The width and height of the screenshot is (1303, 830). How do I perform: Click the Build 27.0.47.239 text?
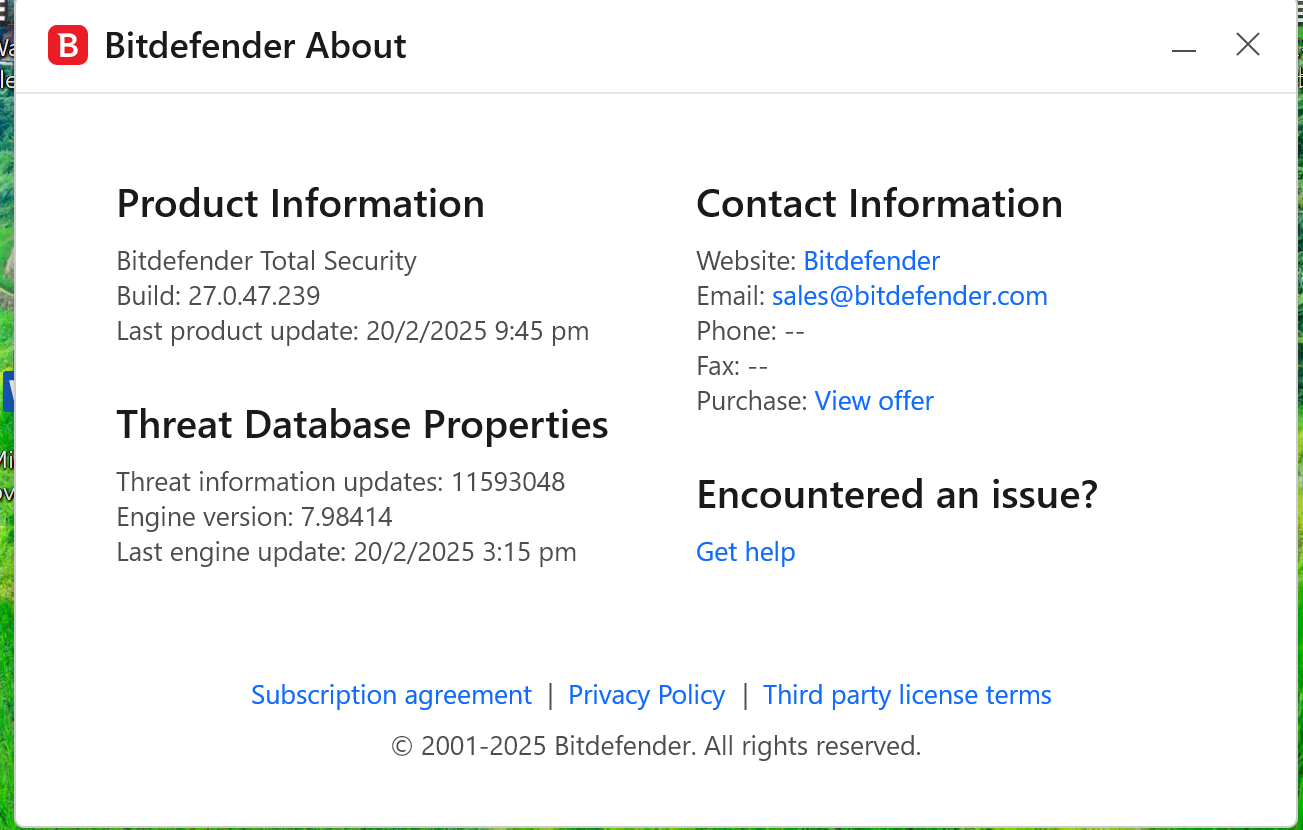pos(218,297)
